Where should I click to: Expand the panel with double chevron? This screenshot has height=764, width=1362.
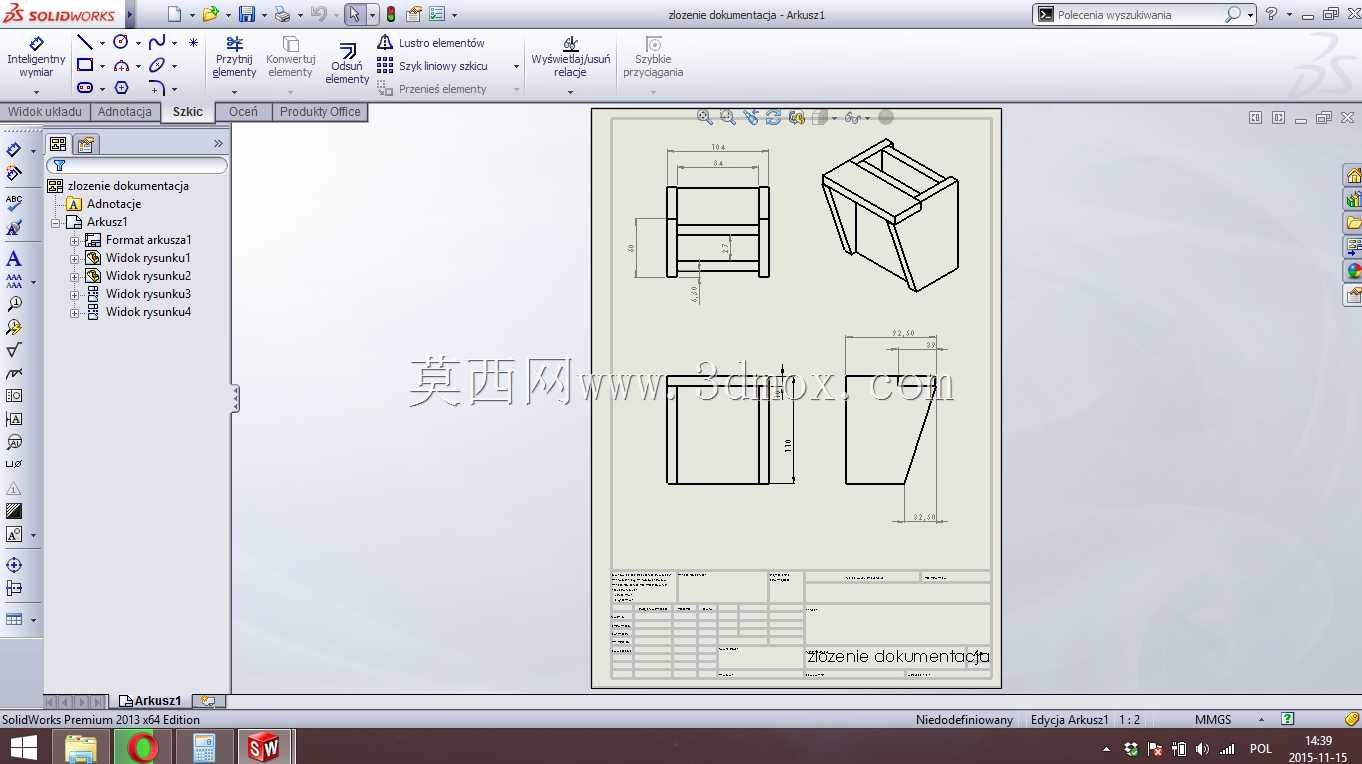click(x=218, y=143)
